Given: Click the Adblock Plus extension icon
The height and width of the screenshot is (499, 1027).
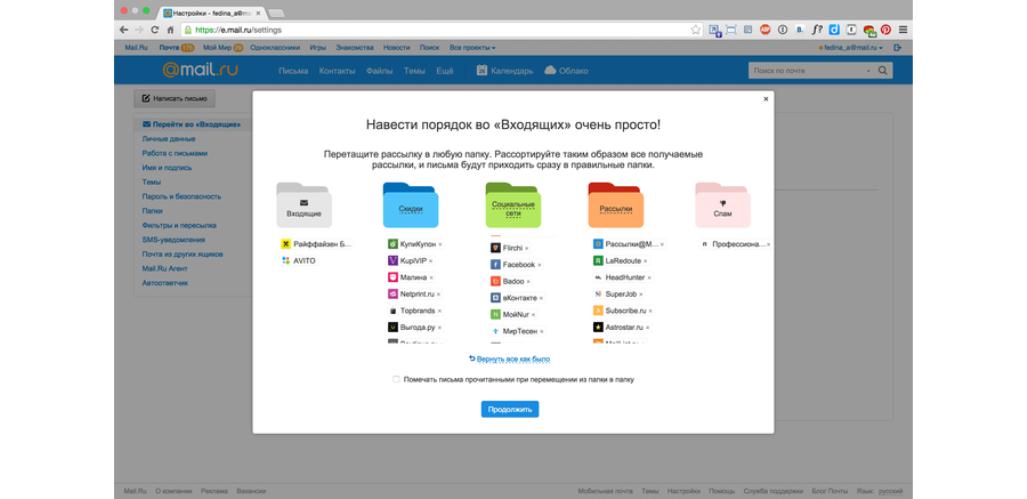Looking at the screenshot, I should pos(765,30).
